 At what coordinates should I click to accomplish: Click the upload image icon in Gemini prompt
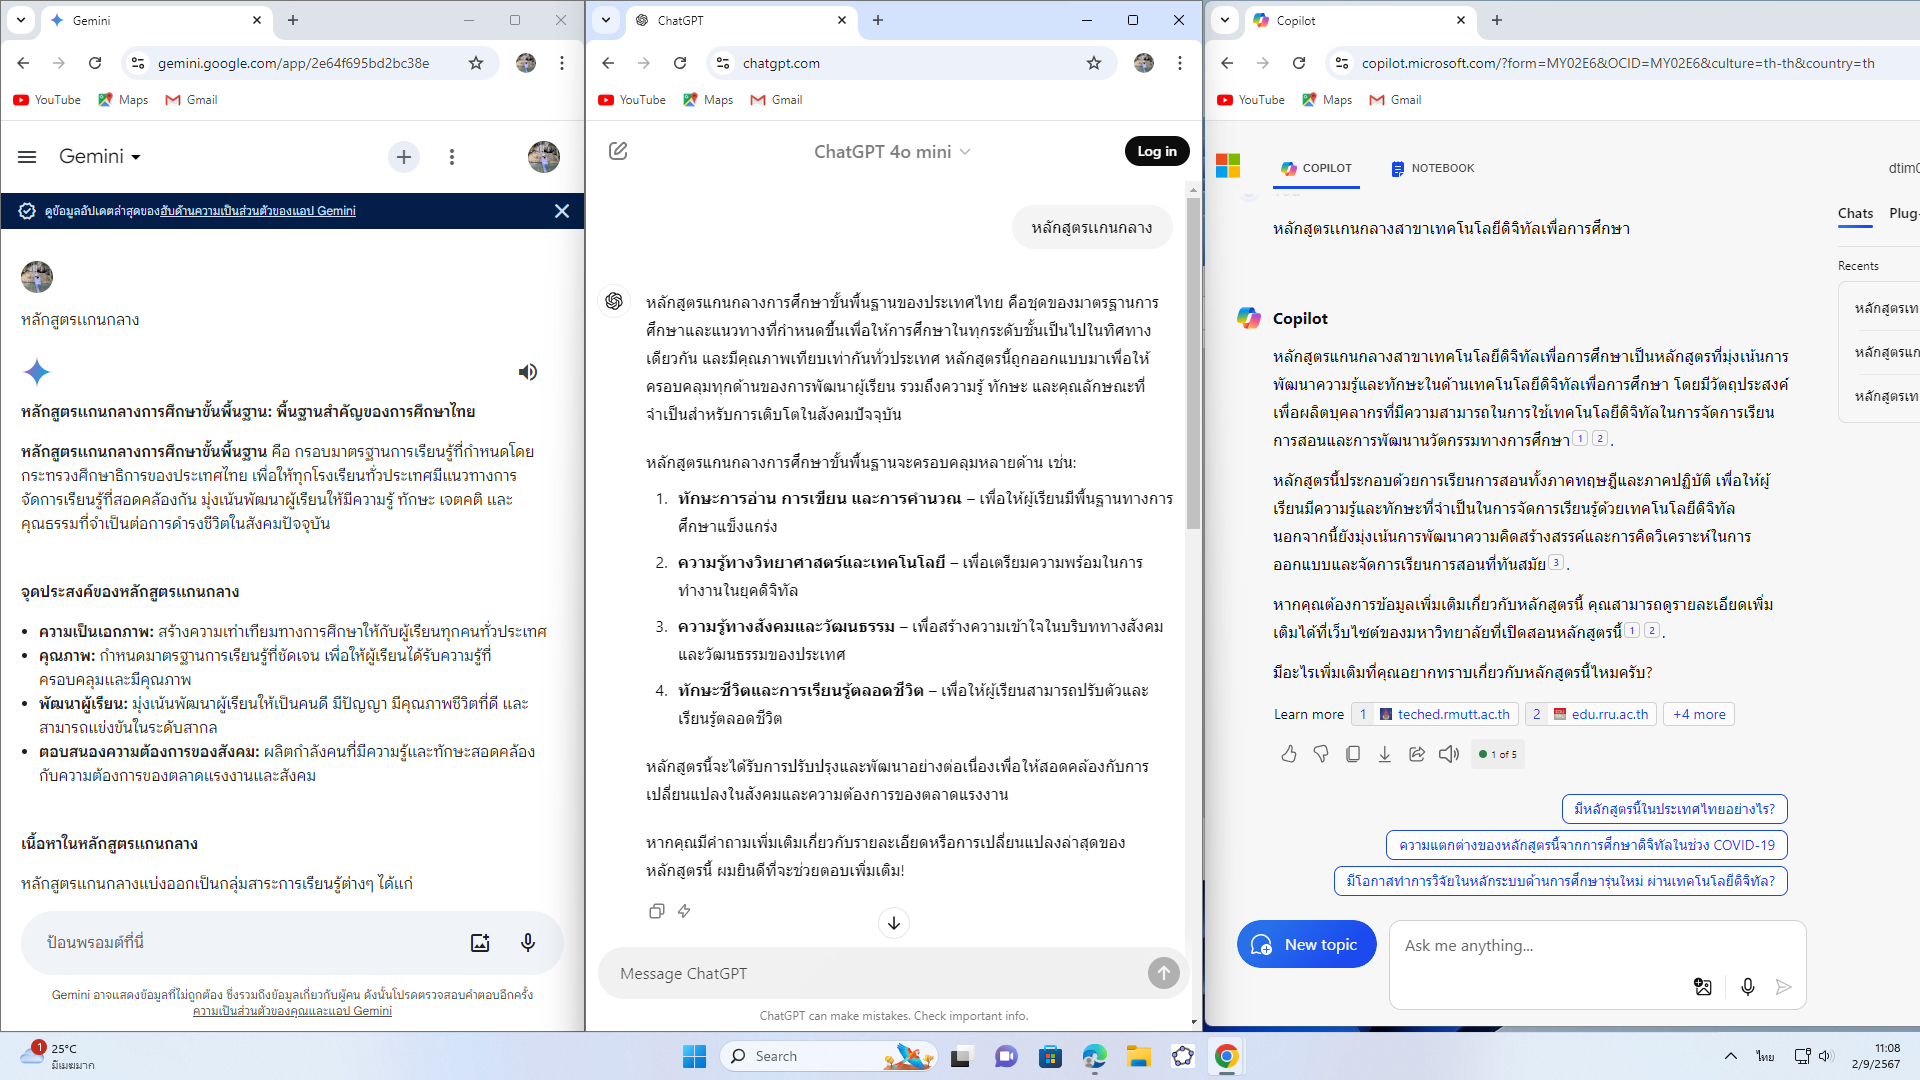point(480,942)
